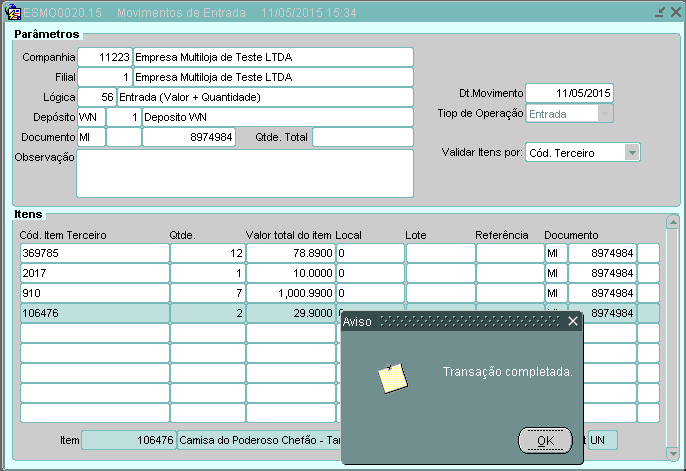The height and width of the screenshot is (471, 686).
Task: Close the Movimentos de Entrada window
Action: coord(676,12)
